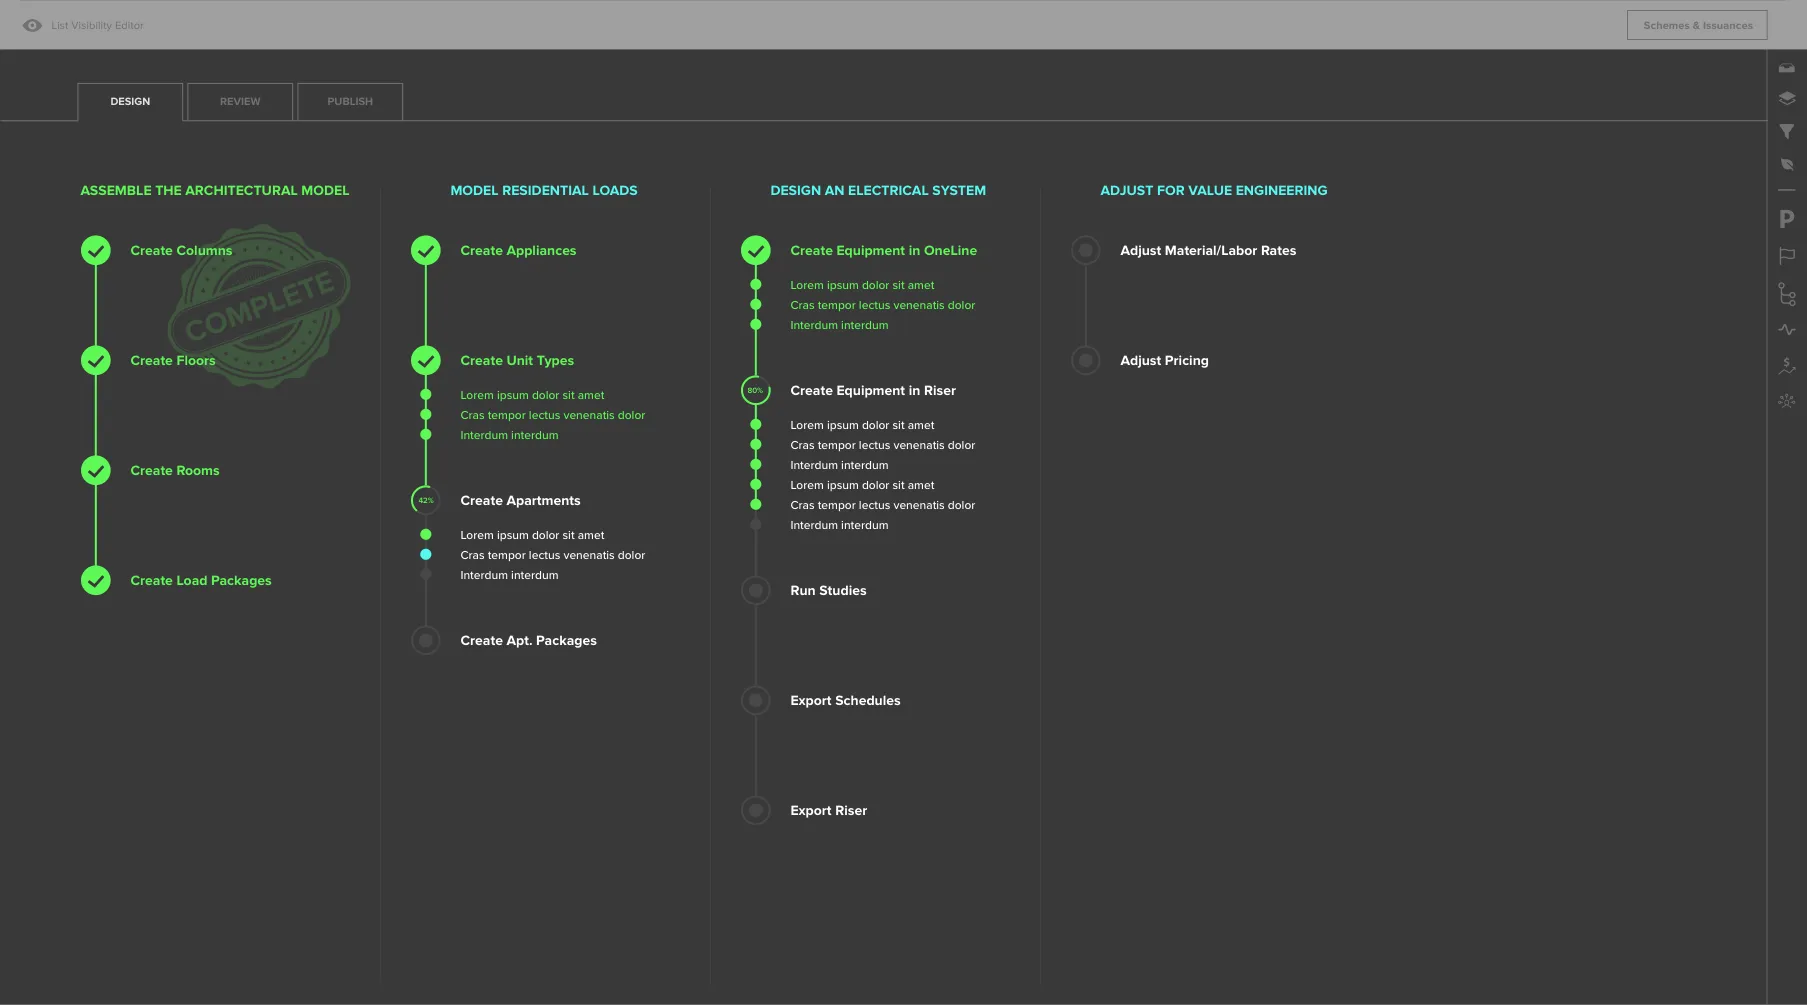Click the empty circle beside Run Studies
Screen dimensions: 1807x1005
[x=756, y=590]
